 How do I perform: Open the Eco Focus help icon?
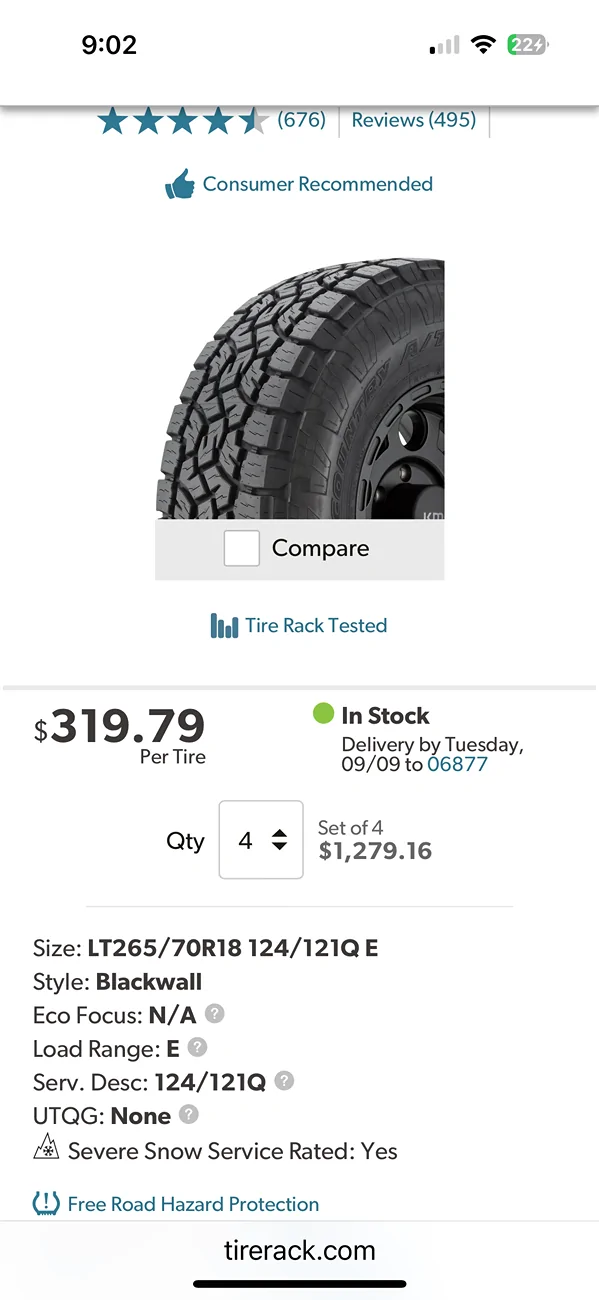214,1014
